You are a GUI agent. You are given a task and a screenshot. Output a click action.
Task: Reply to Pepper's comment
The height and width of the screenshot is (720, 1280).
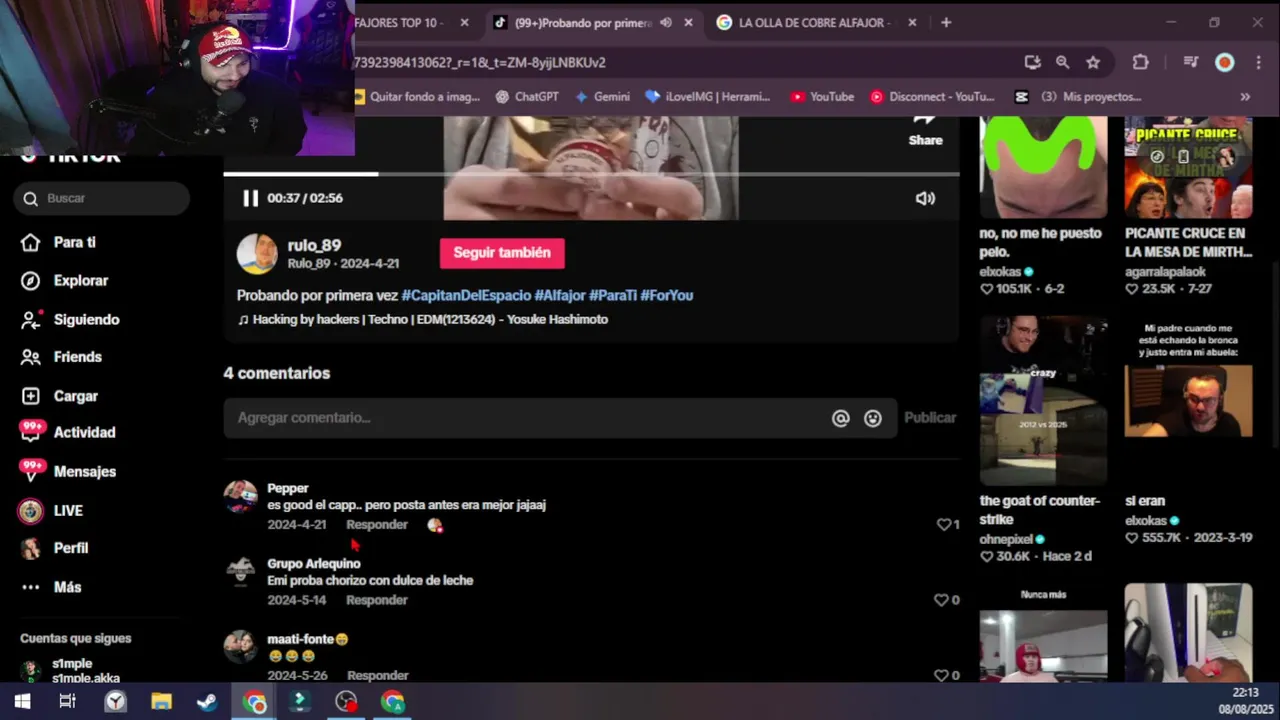tap(377, 525)
